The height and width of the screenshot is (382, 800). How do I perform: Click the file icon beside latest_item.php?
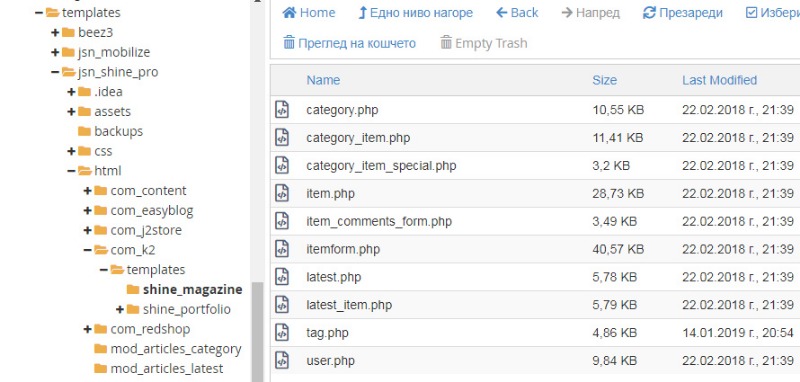tap(282, 304)
